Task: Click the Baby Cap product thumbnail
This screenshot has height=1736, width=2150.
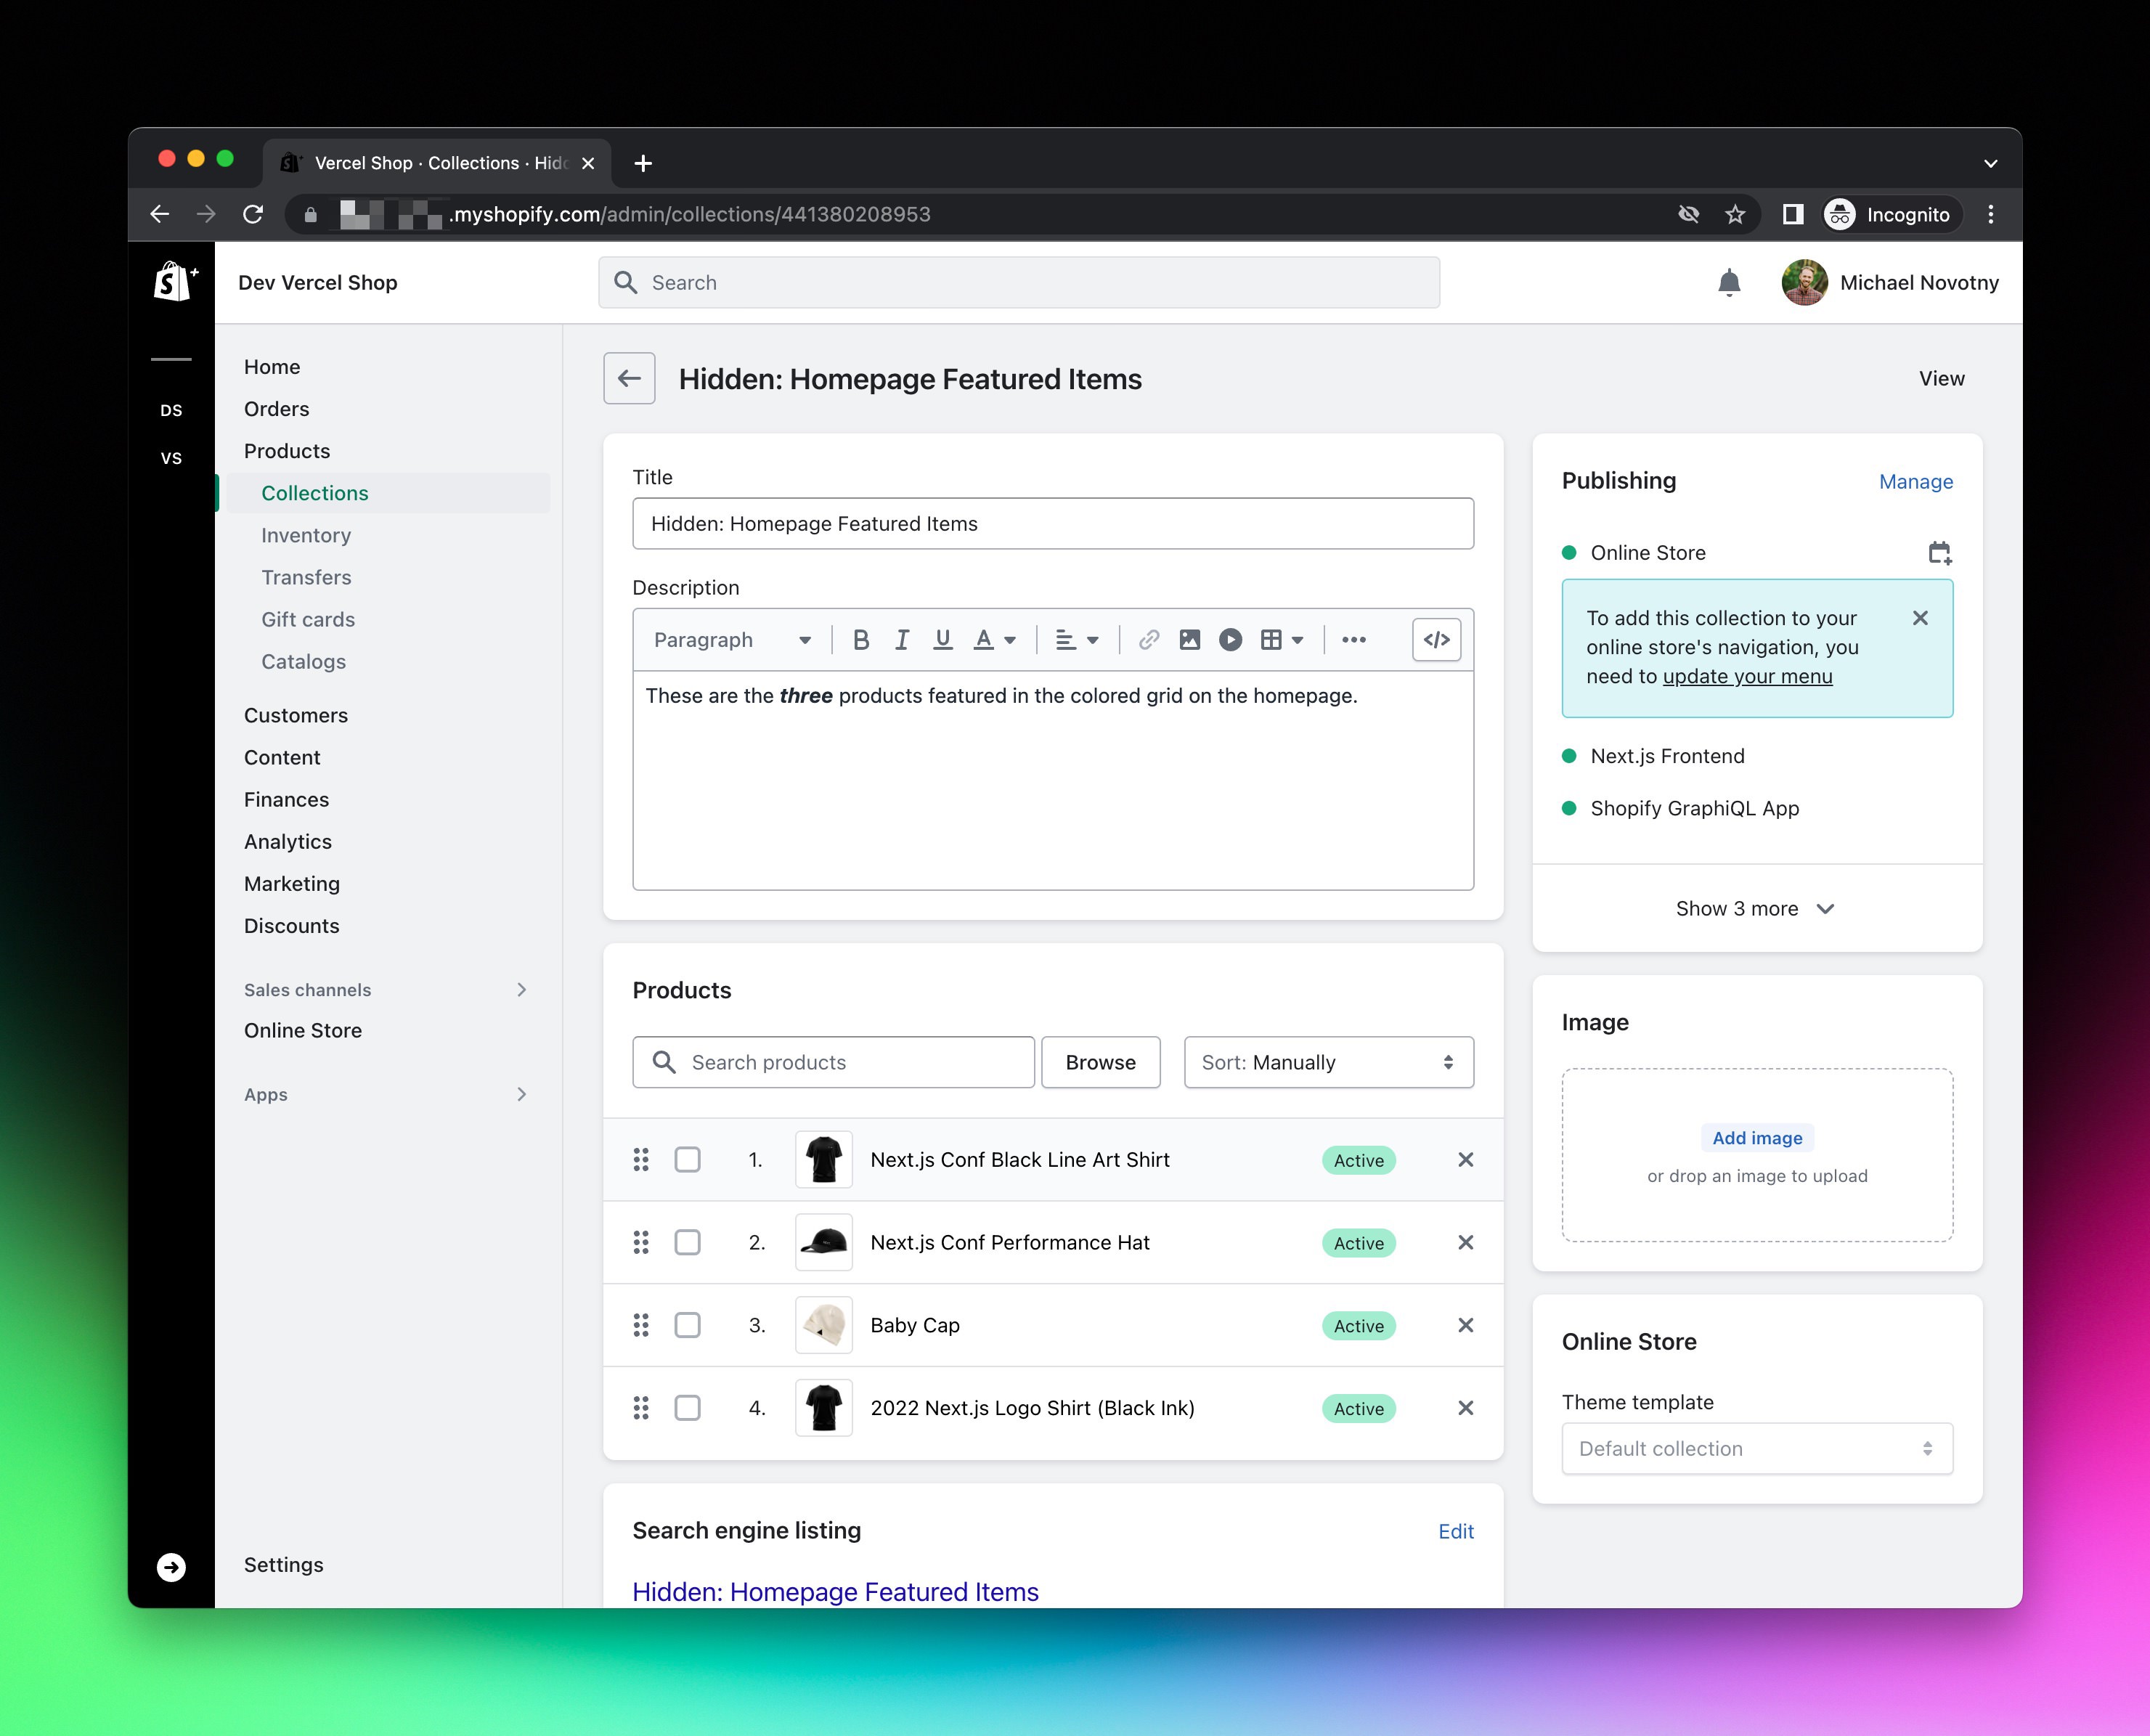Action: tap(824, 1325)
